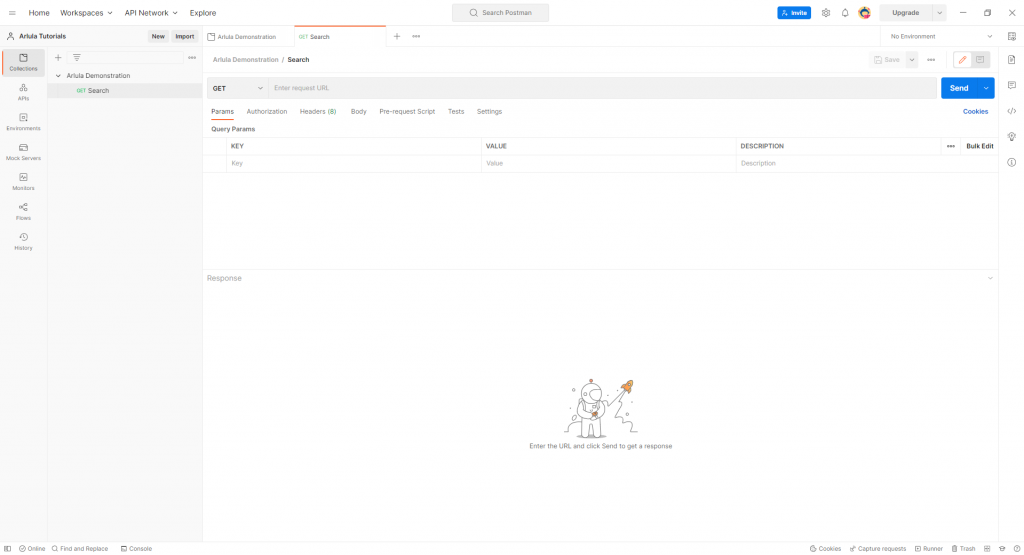Click the Upgrade button

(906, 13)
